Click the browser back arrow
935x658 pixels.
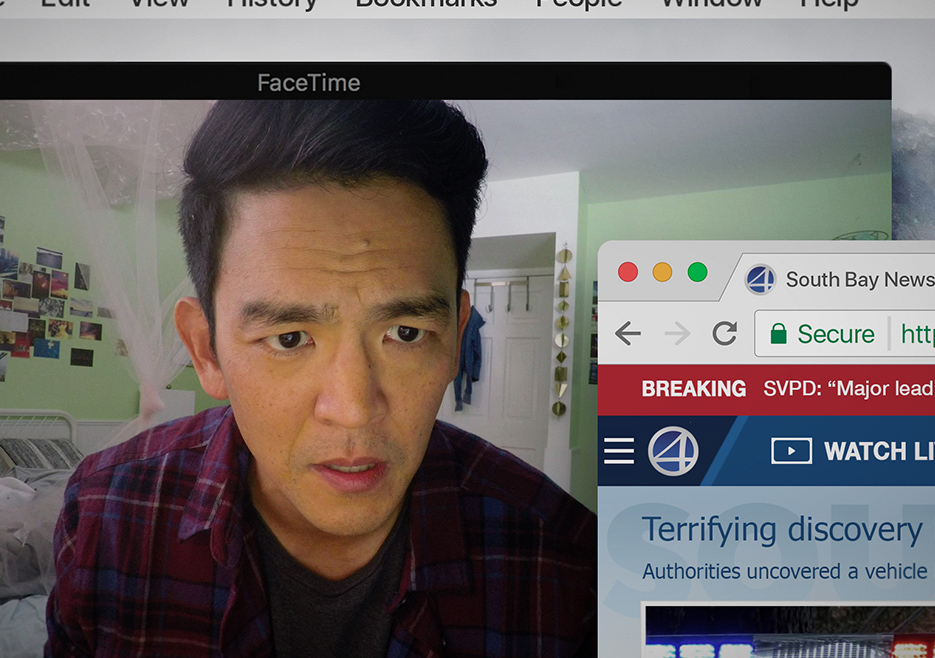point(628,333)
